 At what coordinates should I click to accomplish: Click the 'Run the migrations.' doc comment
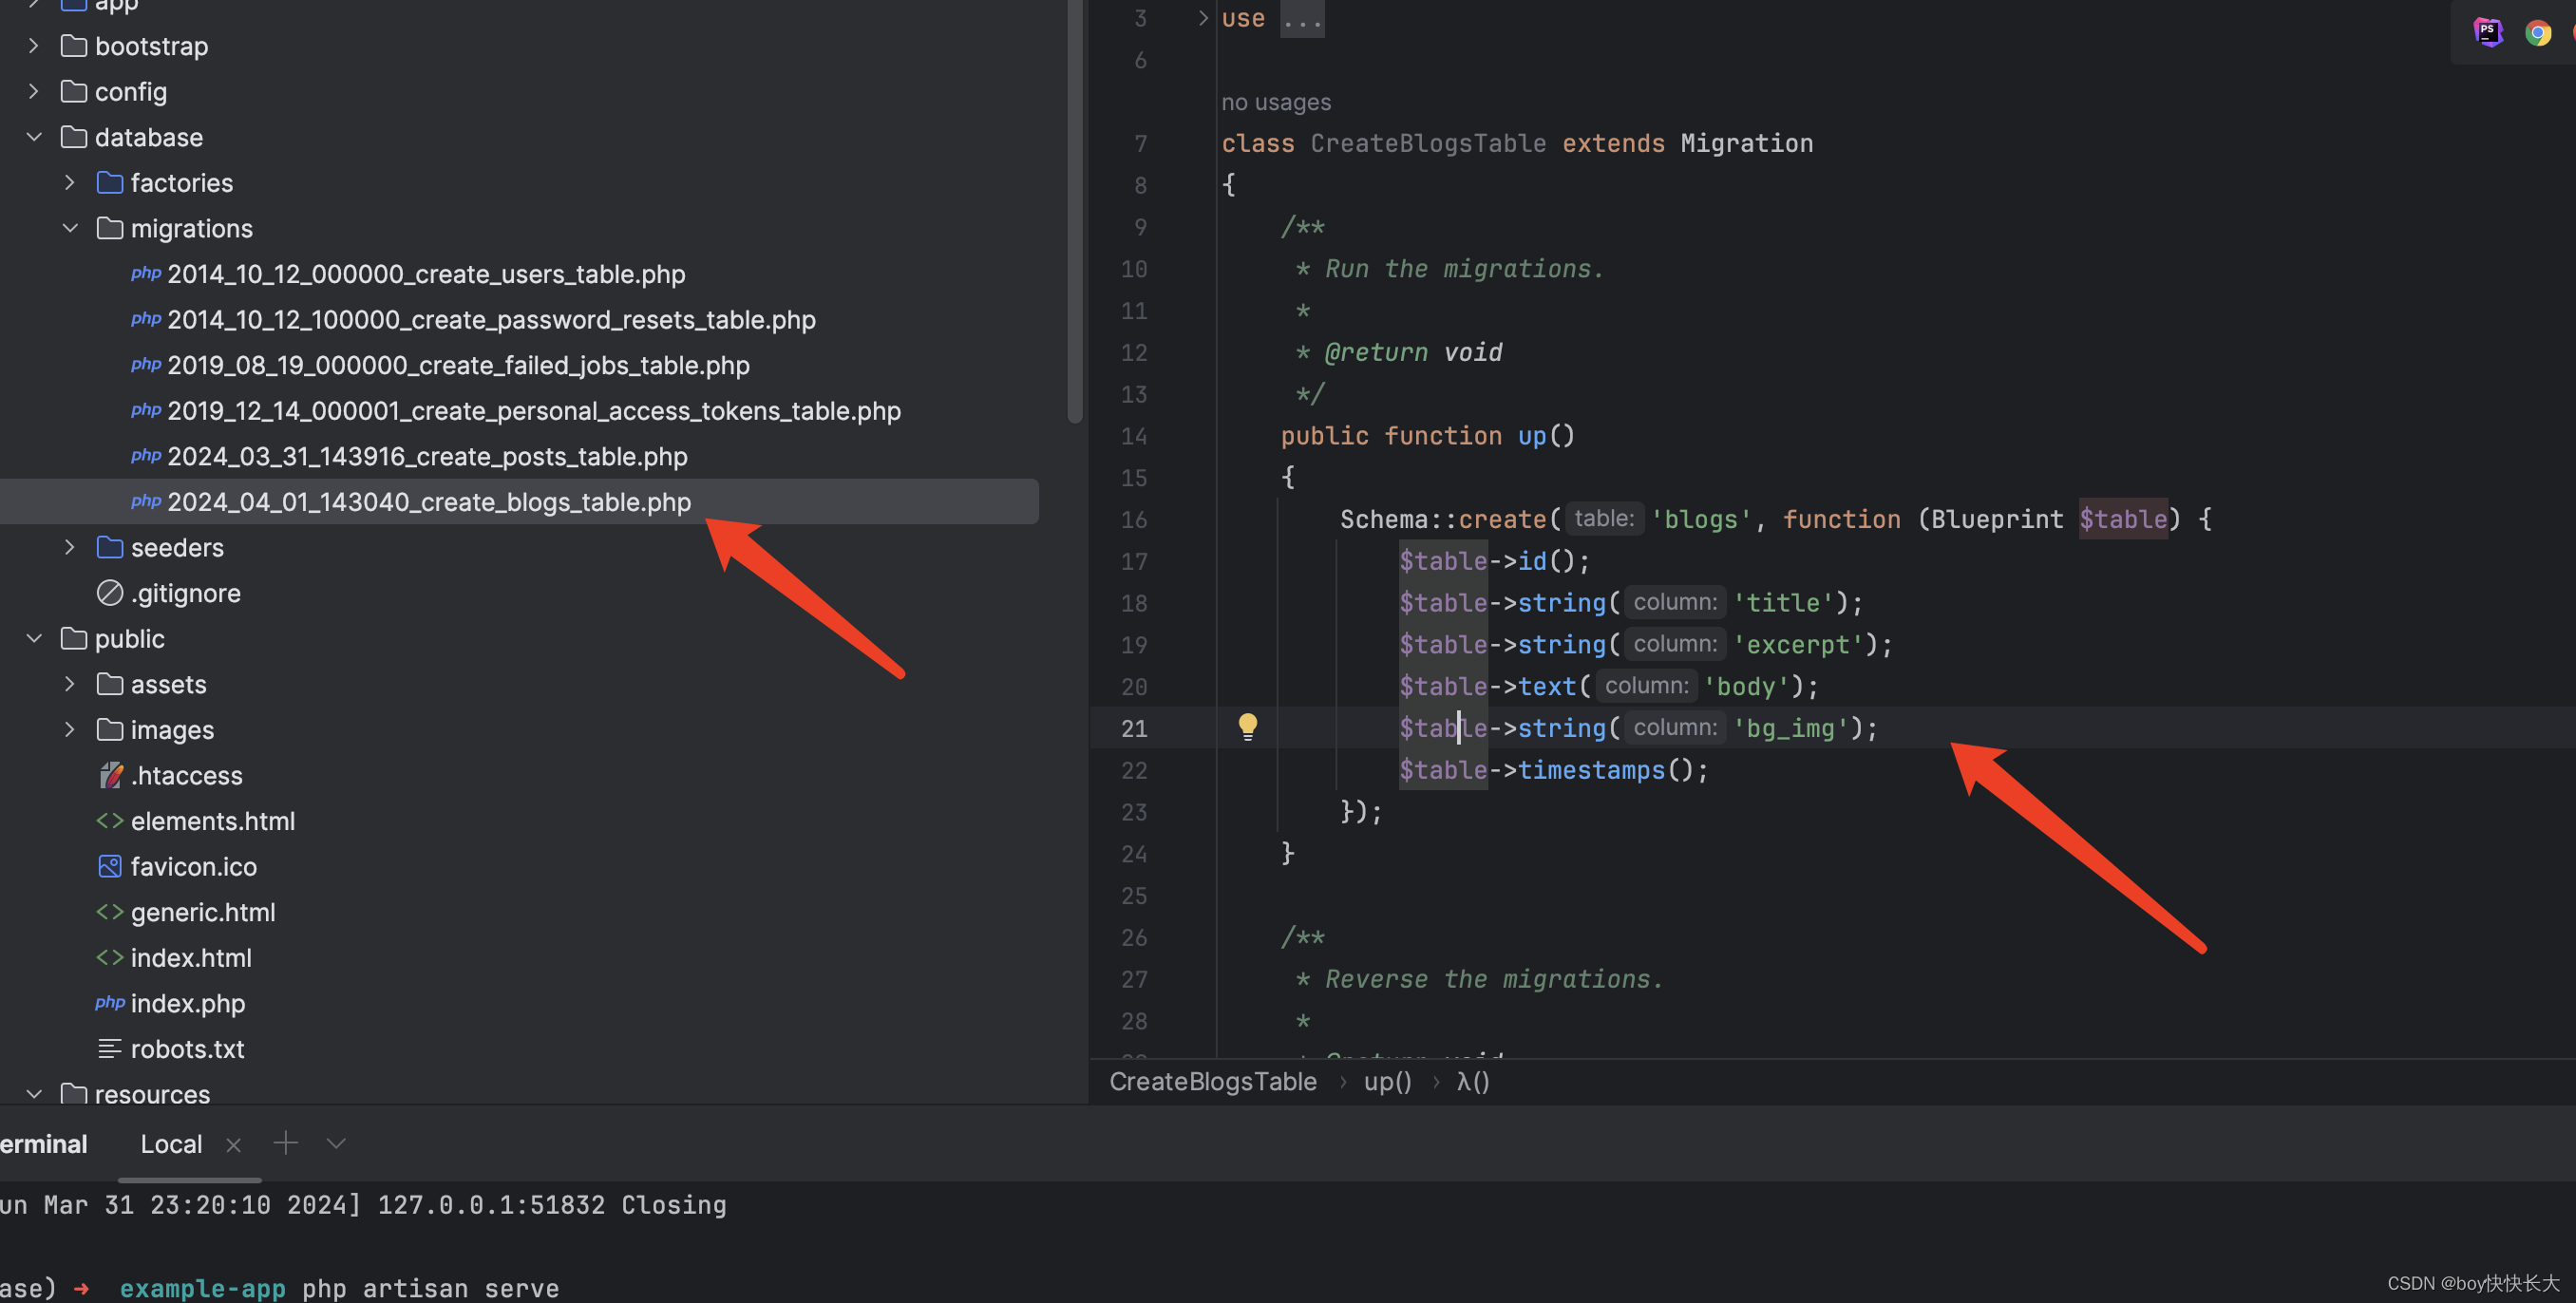[1464, 268]
